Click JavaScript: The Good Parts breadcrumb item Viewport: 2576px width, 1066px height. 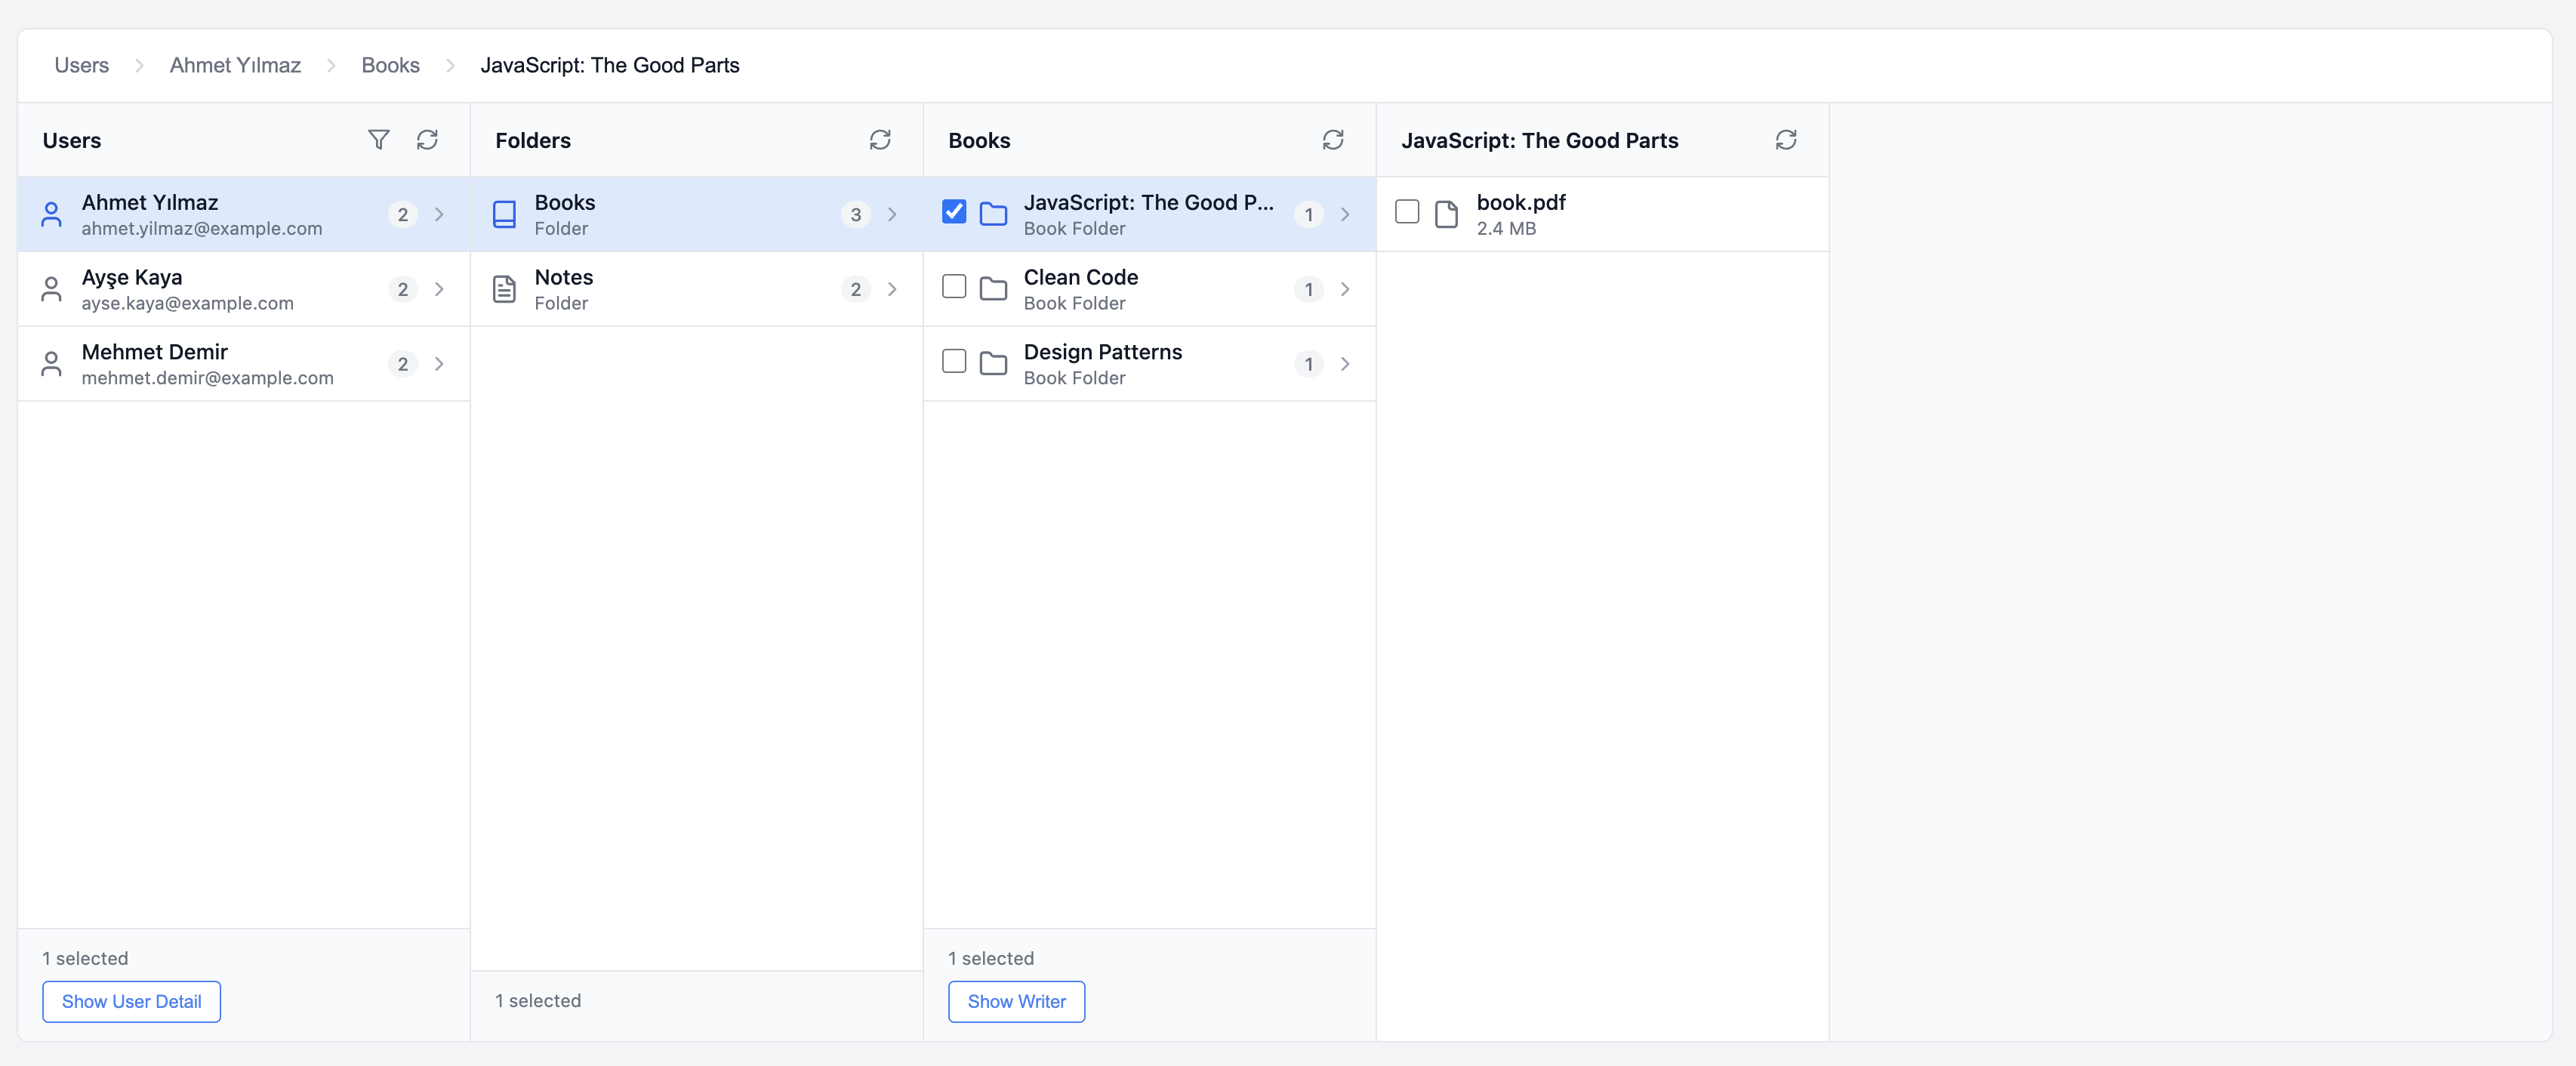610,65
